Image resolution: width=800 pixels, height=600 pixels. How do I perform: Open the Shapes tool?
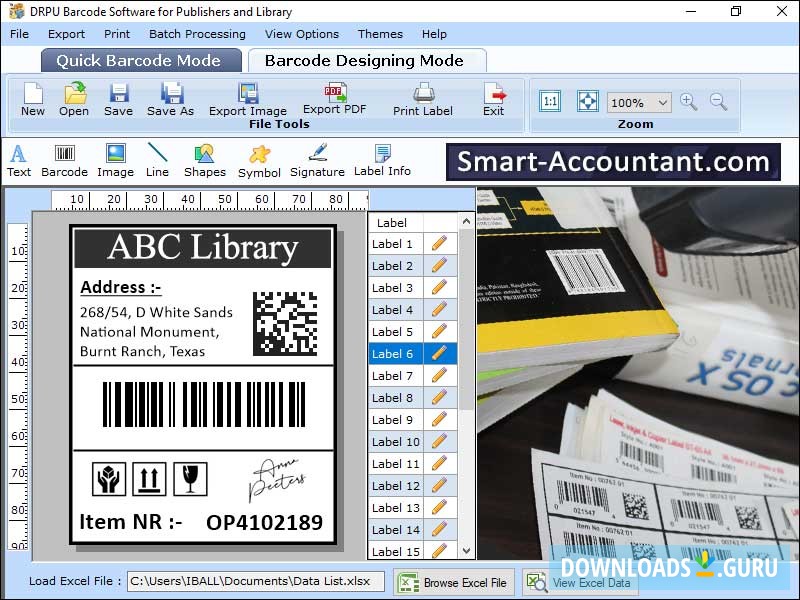[204, 160]
